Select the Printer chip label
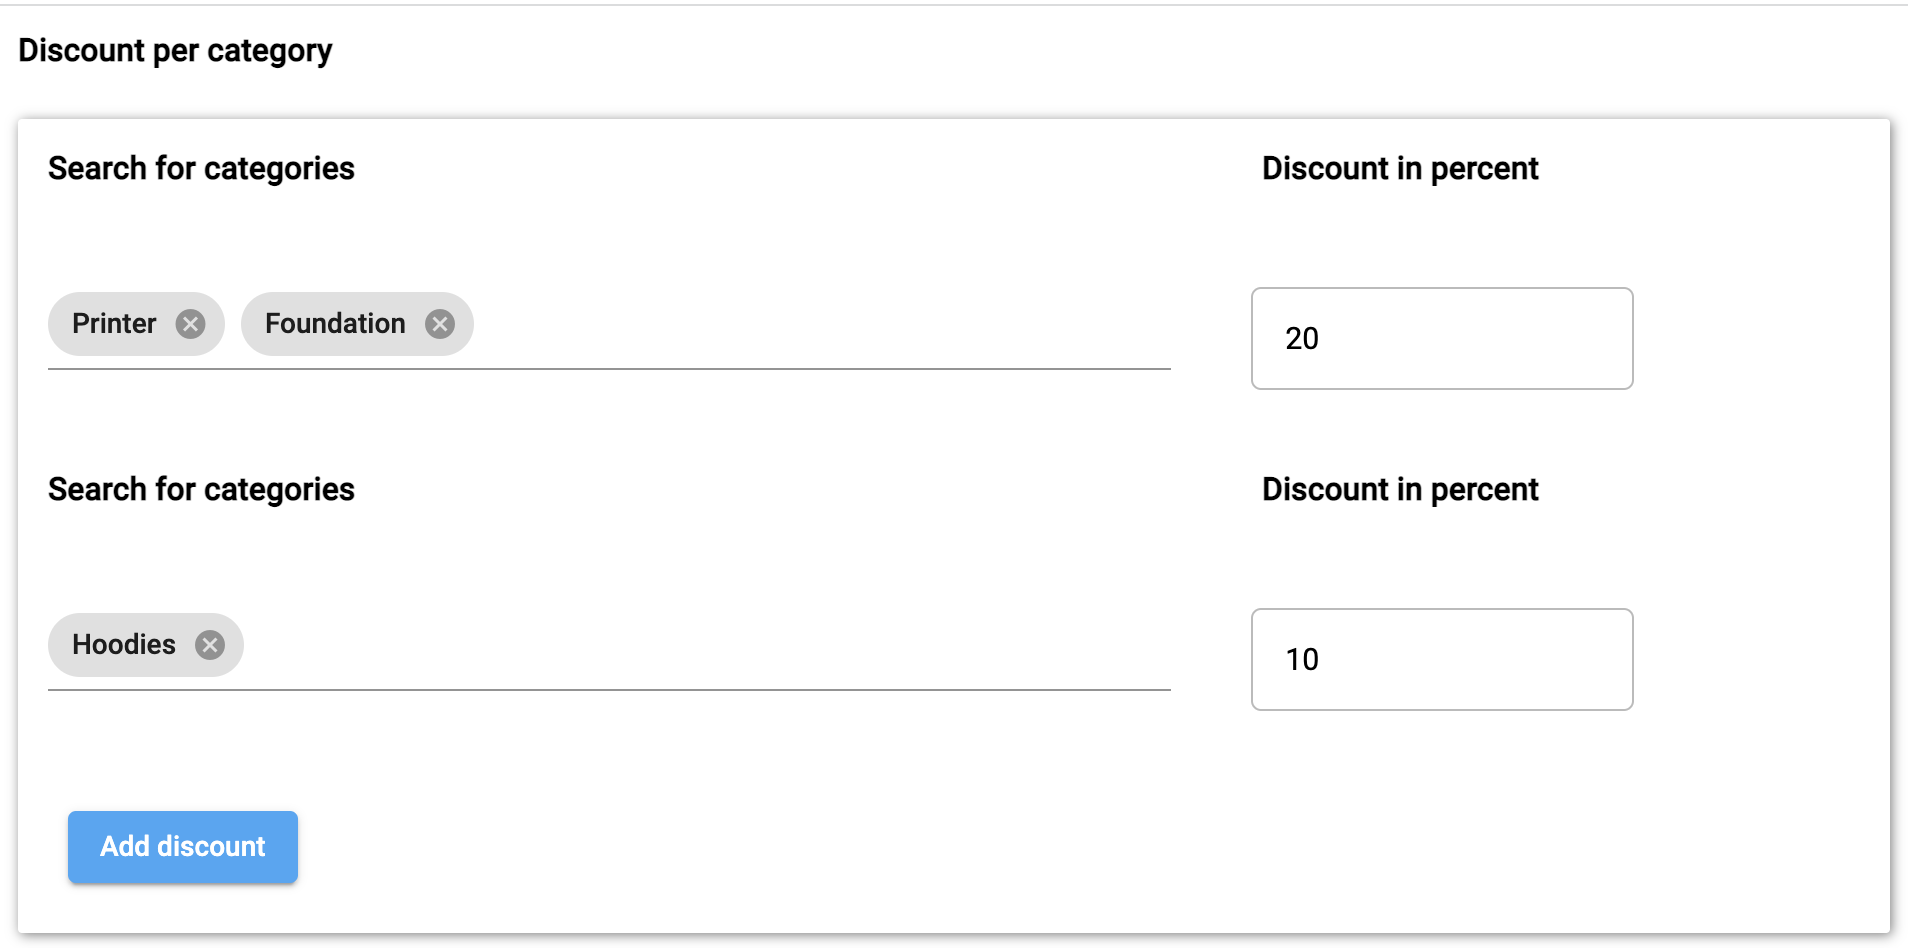This screenshot has width=1908, height=948. (x=114, y=324)
